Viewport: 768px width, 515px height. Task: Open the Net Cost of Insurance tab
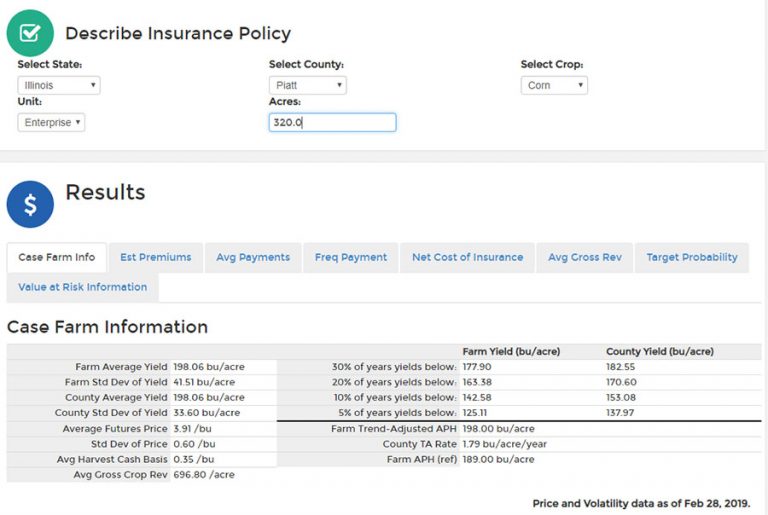pos(468,257)
